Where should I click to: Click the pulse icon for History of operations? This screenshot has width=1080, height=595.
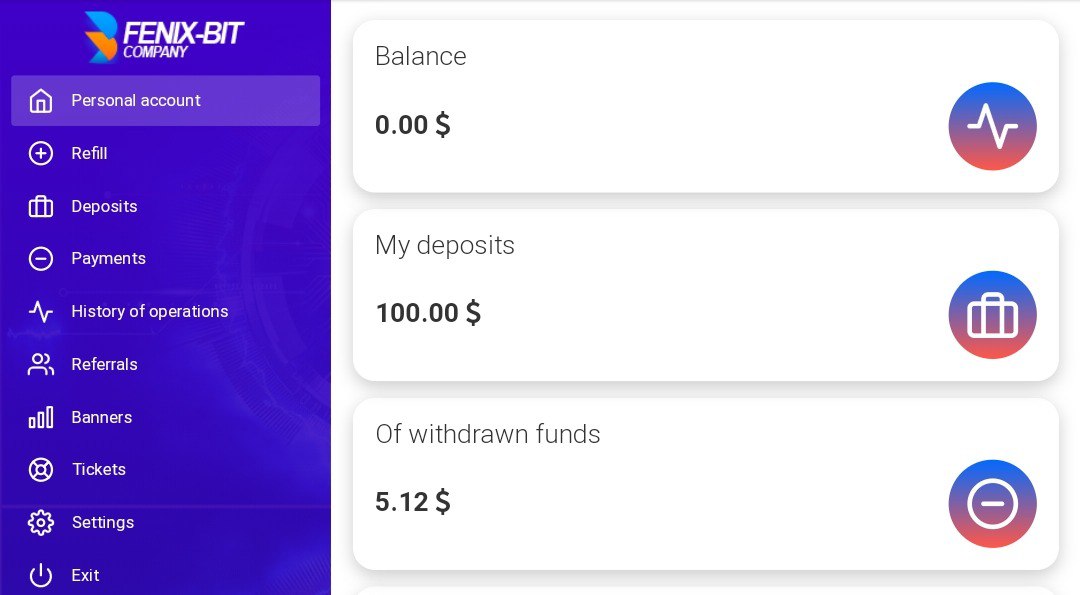pyautogui.click(x=41, y=311)
